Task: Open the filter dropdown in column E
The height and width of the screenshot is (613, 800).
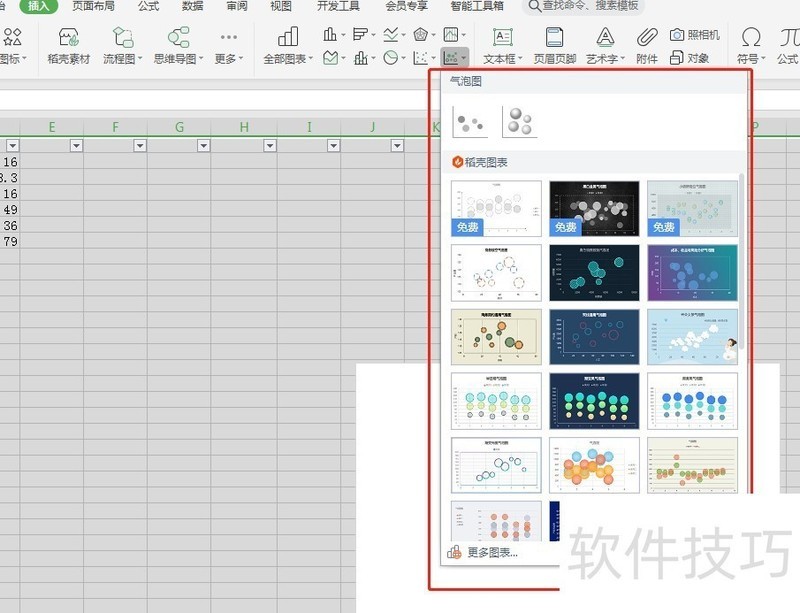Action: click(76, 146)
